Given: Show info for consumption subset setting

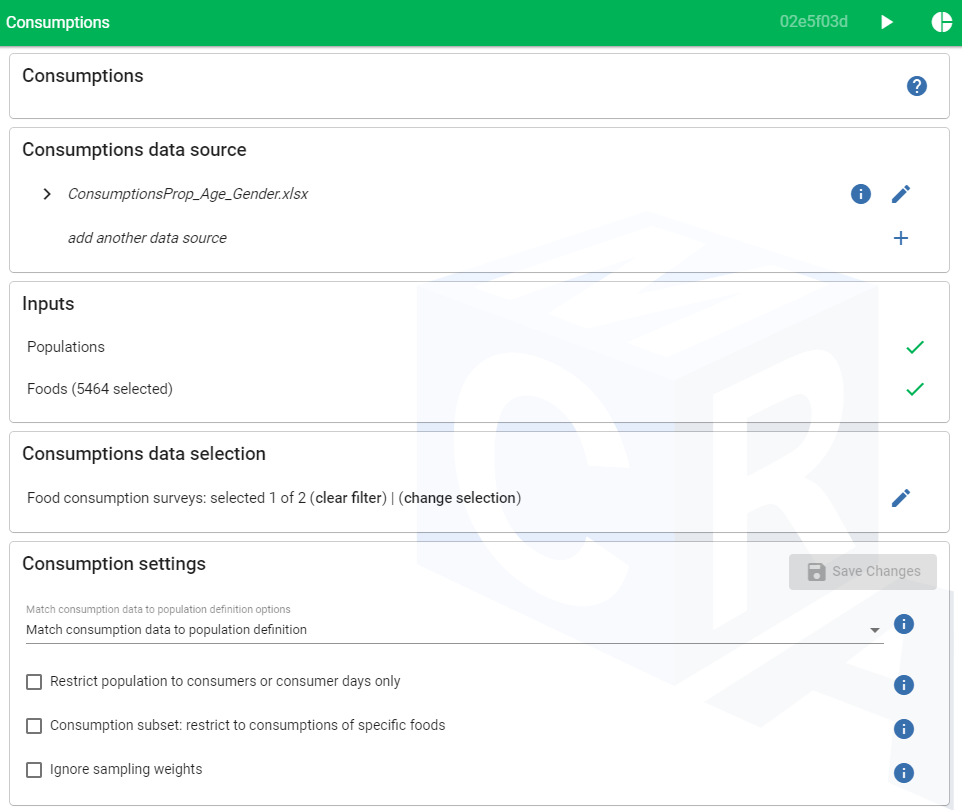Looking at the screenshot, I should pos(903,729).
